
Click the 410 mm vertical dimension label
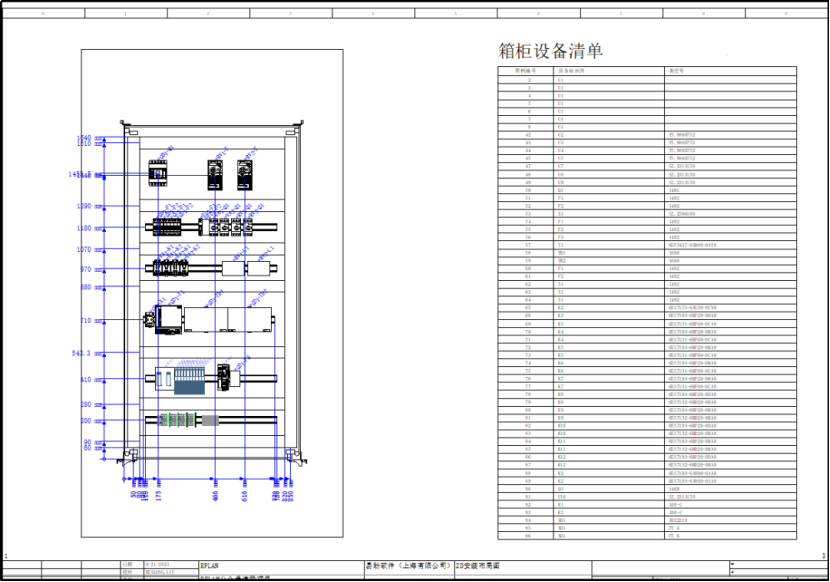click(91, 380)
